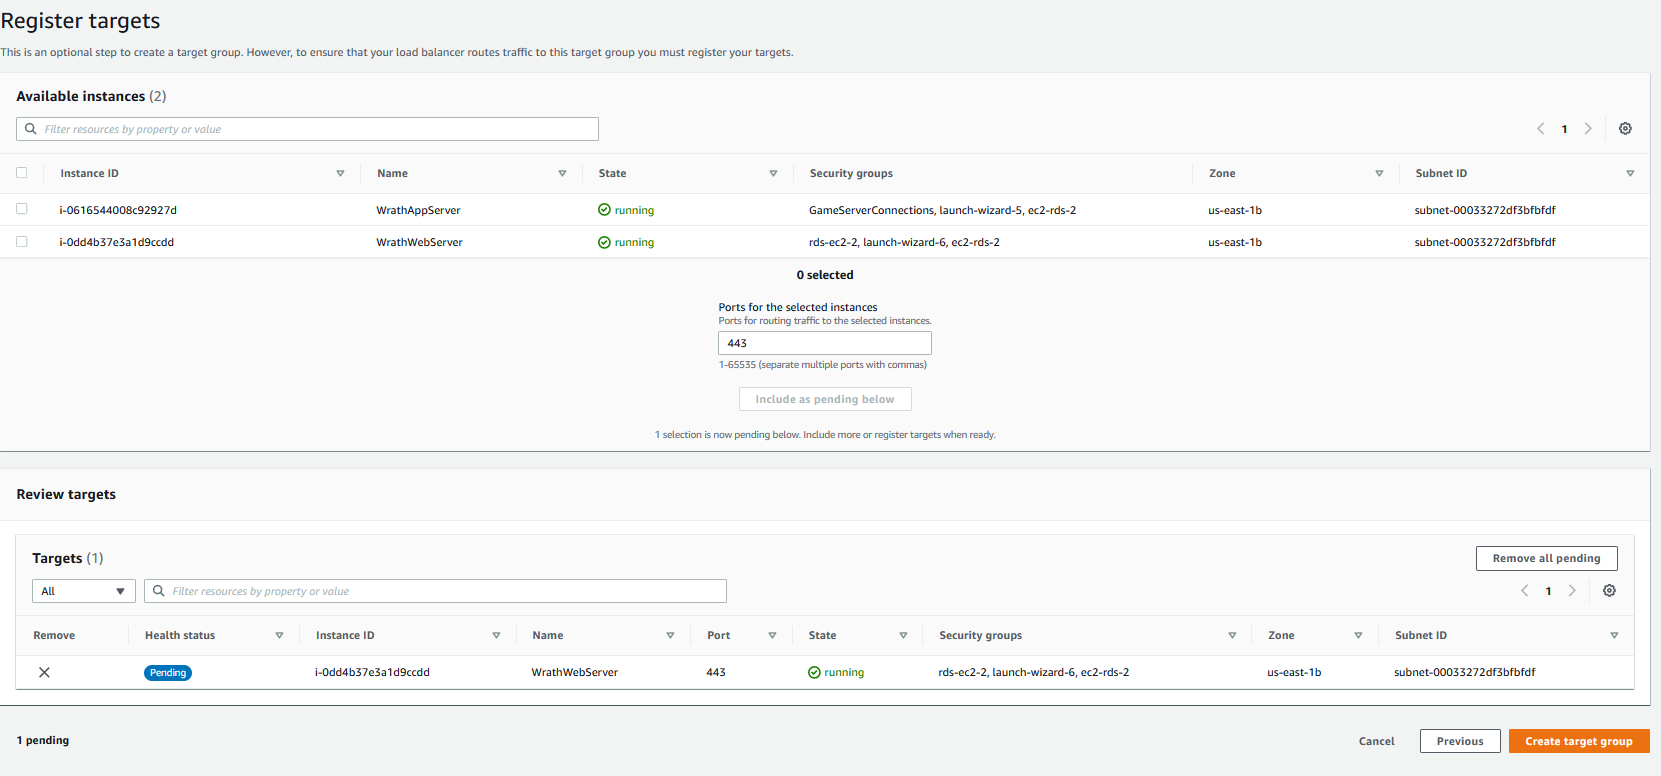This screenshot has width=1661, height=776.
Task: Click the Previous button
Action: pyautogui.click(x=1459, y=741)
